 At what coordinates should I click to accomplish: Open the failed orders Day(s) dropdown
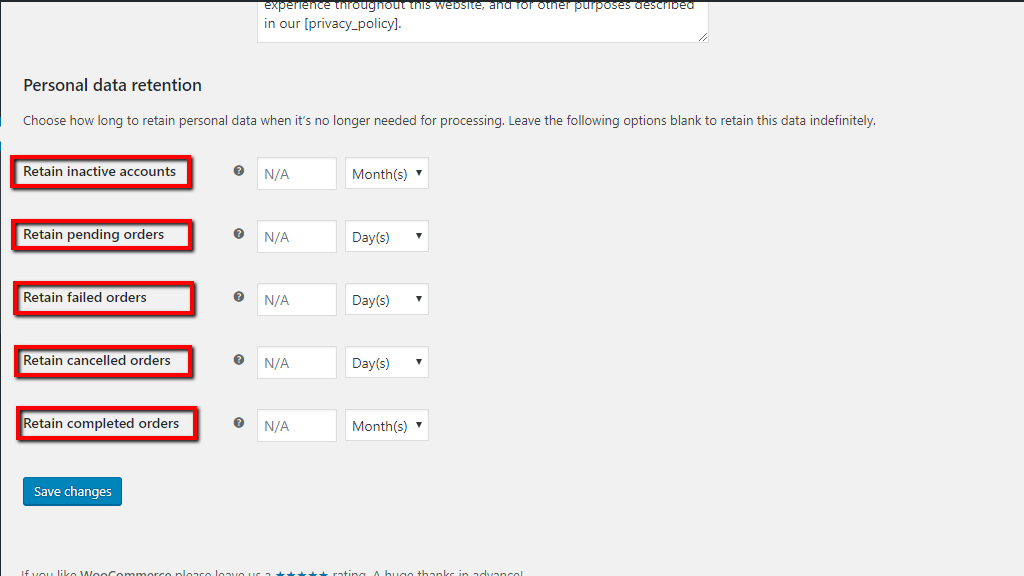(386, 299)
